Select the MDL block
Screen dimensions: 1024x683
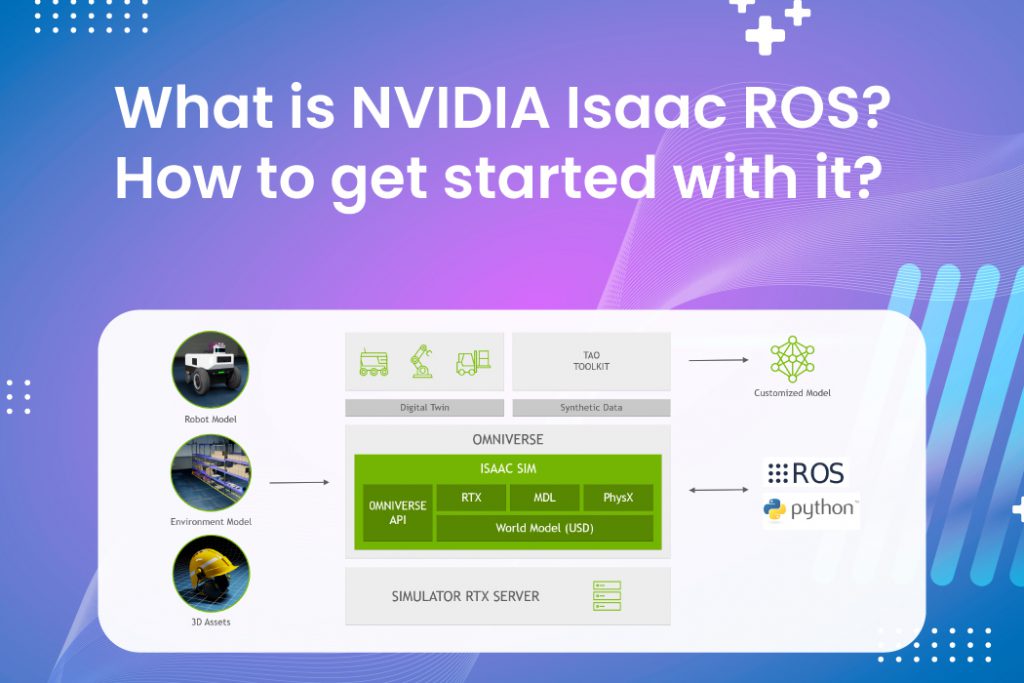pos(543,497)
